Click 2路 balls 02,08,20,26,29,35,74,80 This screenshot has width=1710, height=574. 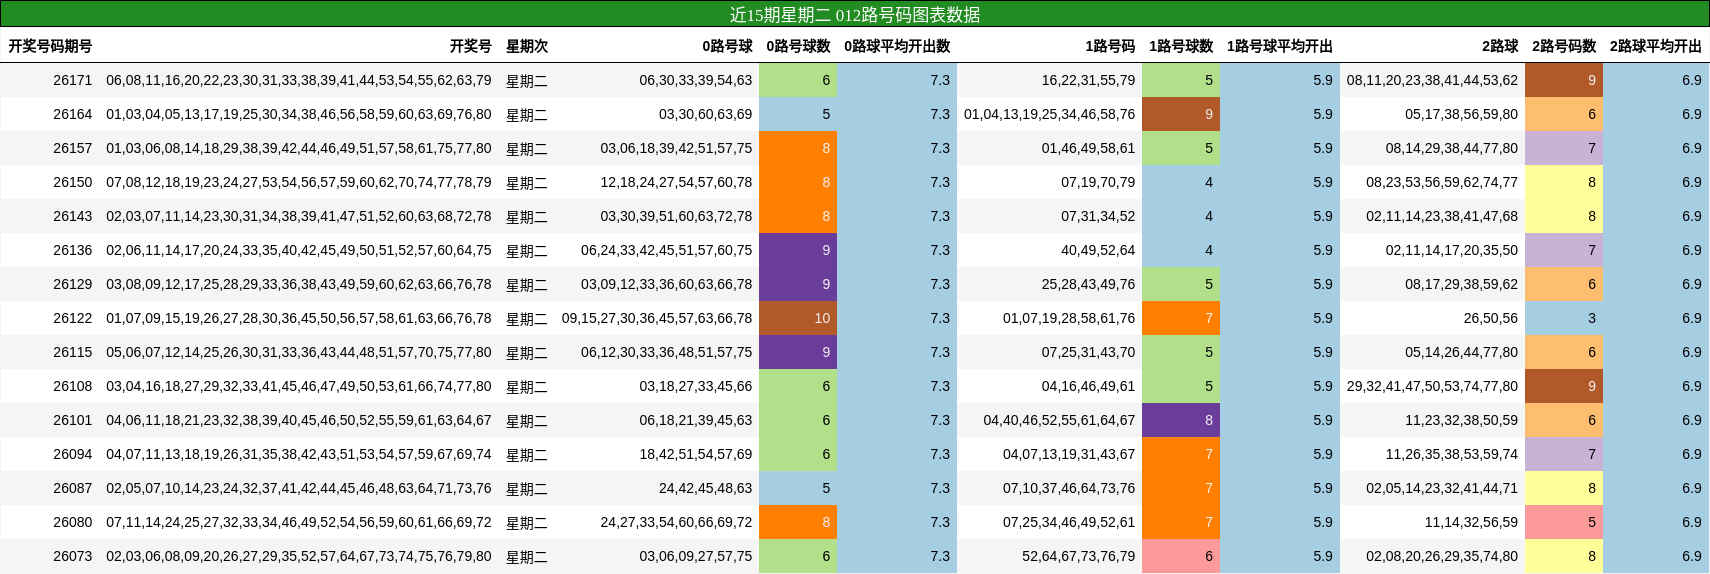[x=1442, y=556]
